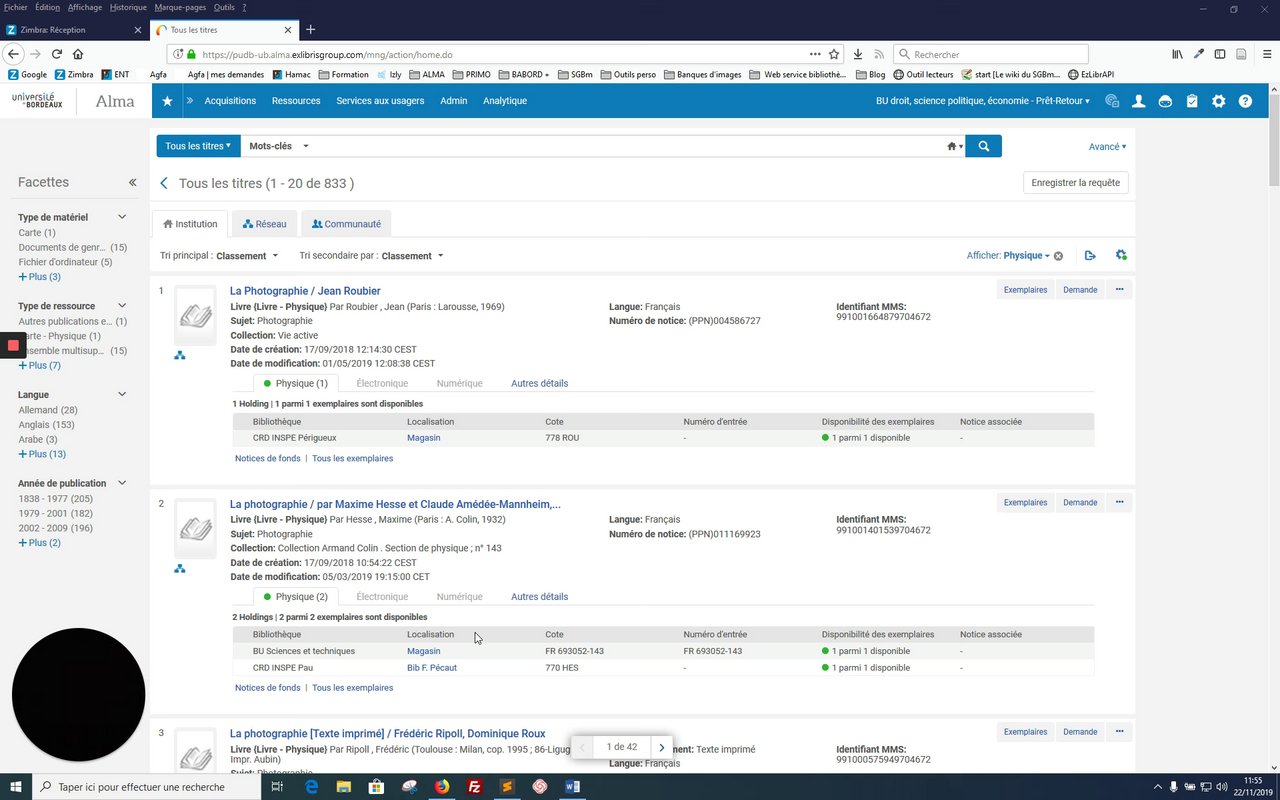The height and width of the screenshot is (800, 1280).
Task: Open the results display settings gear icon
Action: click(x=1121, y=256)
